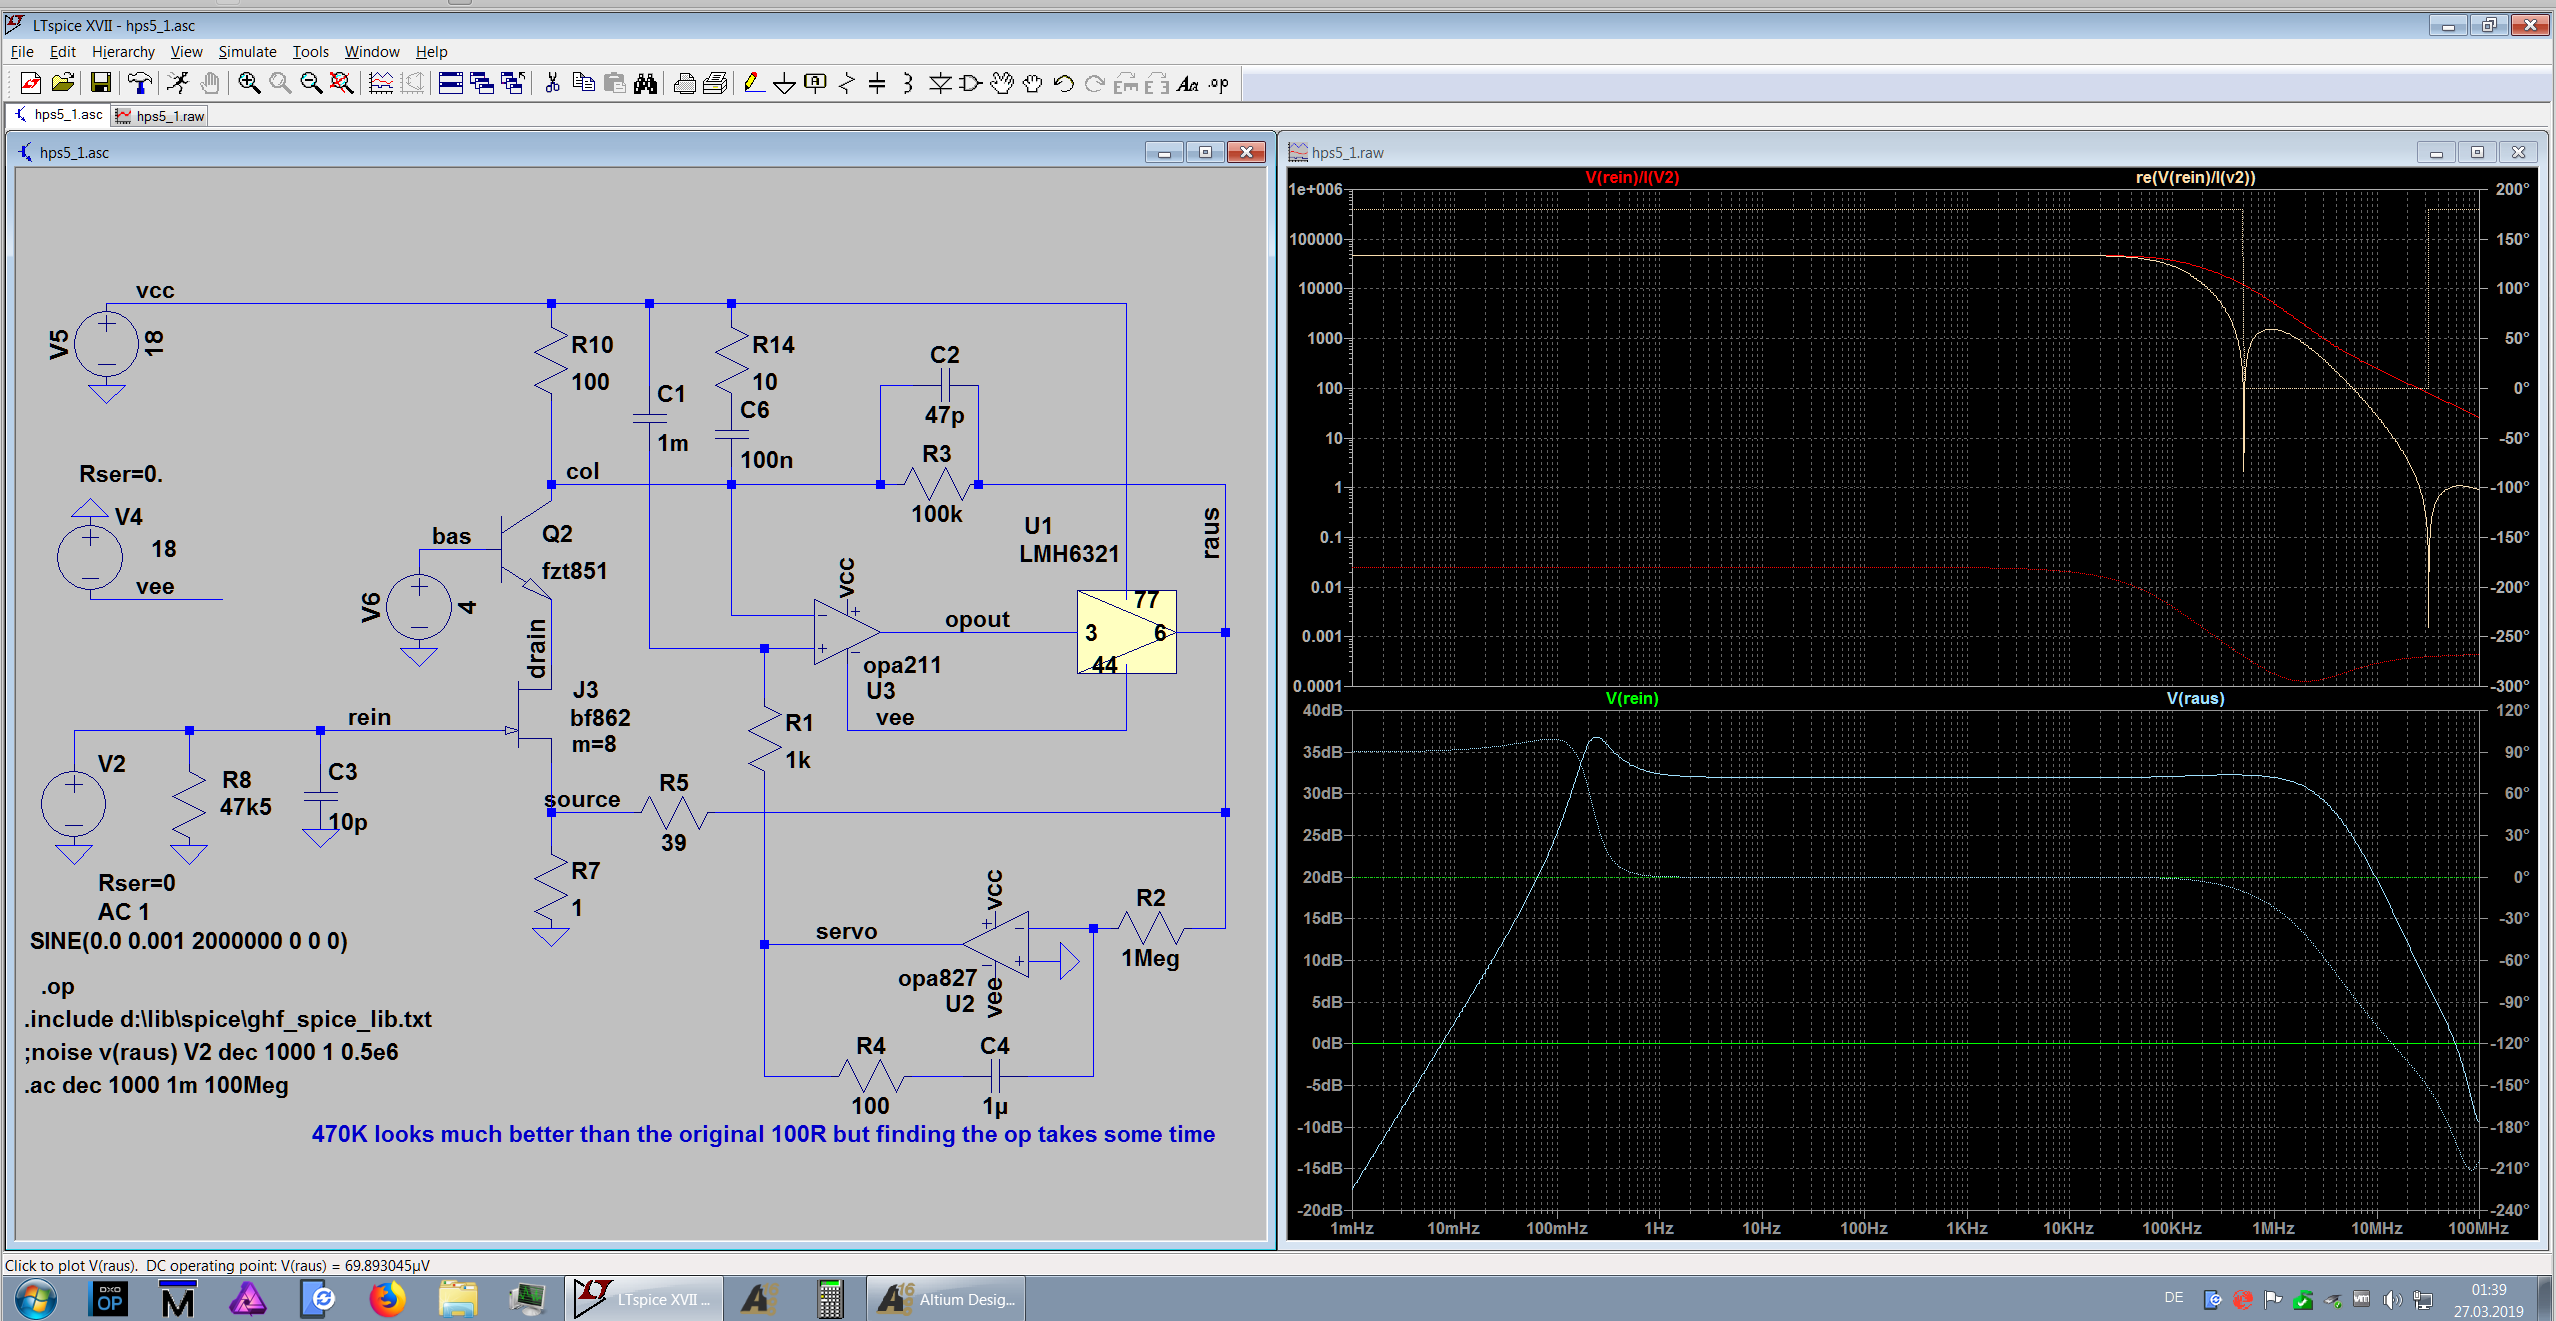Select the Text 'Aa' tool

pyautogui.click(x=1187, y=84)
